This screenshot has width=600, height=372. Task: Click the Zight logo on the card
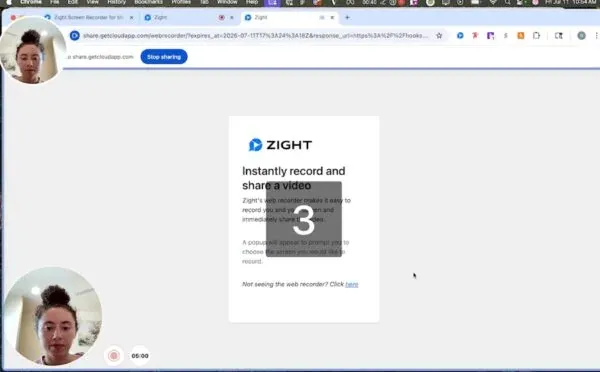pyautogui.click(x=280, y=145)
